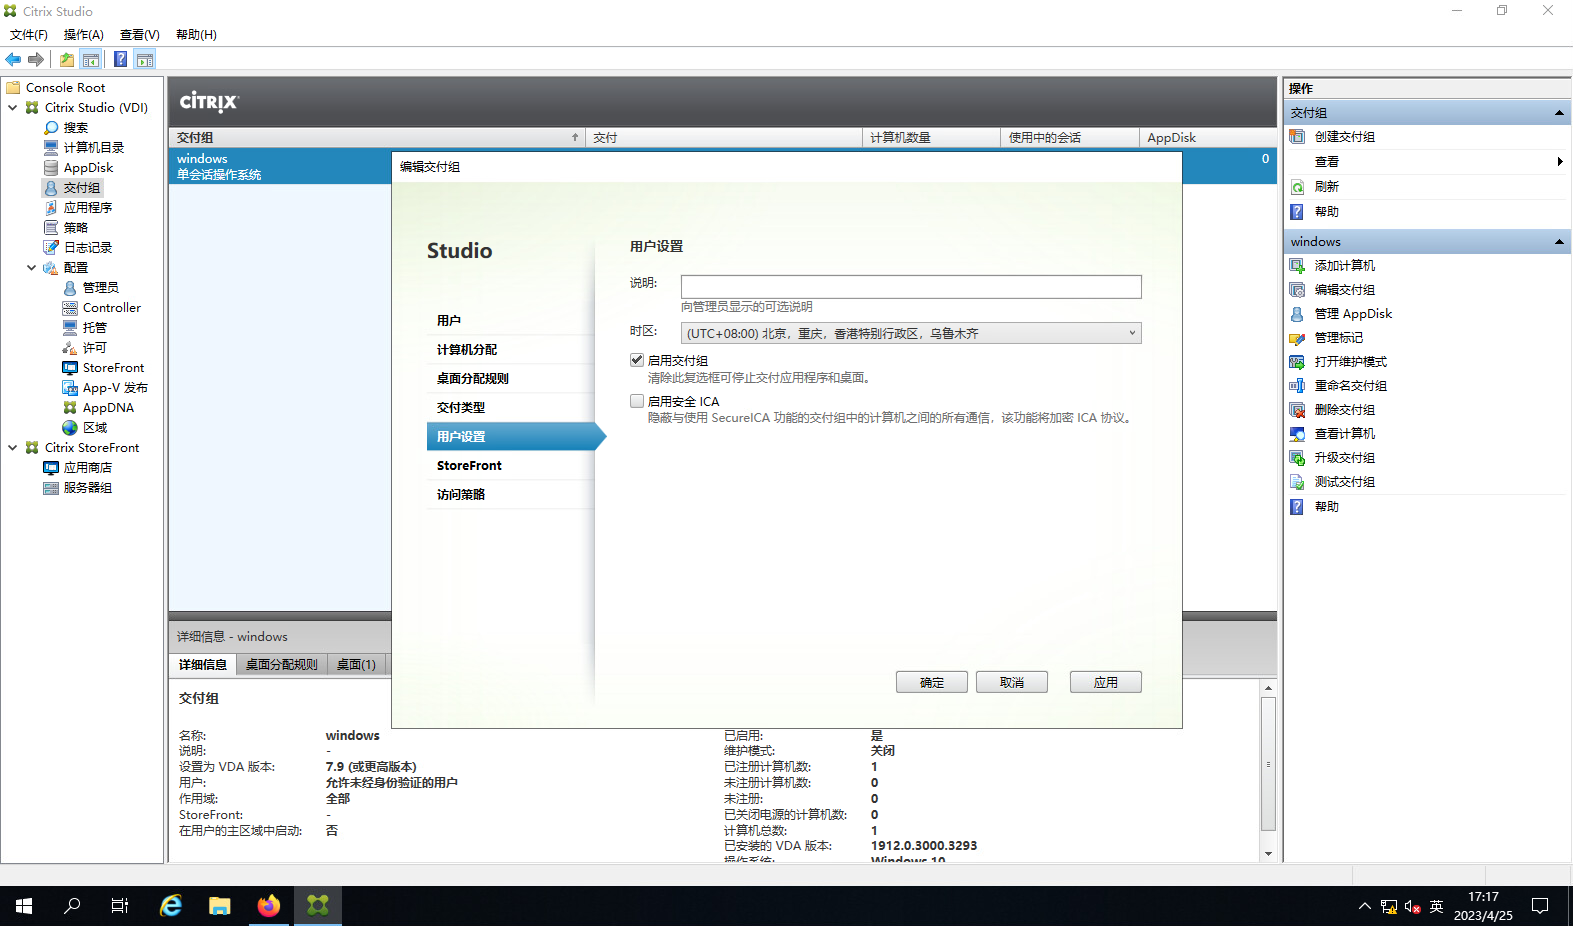Click the 创建交付组 action icon
The image size is (1573, 926).
[1297, 137]
